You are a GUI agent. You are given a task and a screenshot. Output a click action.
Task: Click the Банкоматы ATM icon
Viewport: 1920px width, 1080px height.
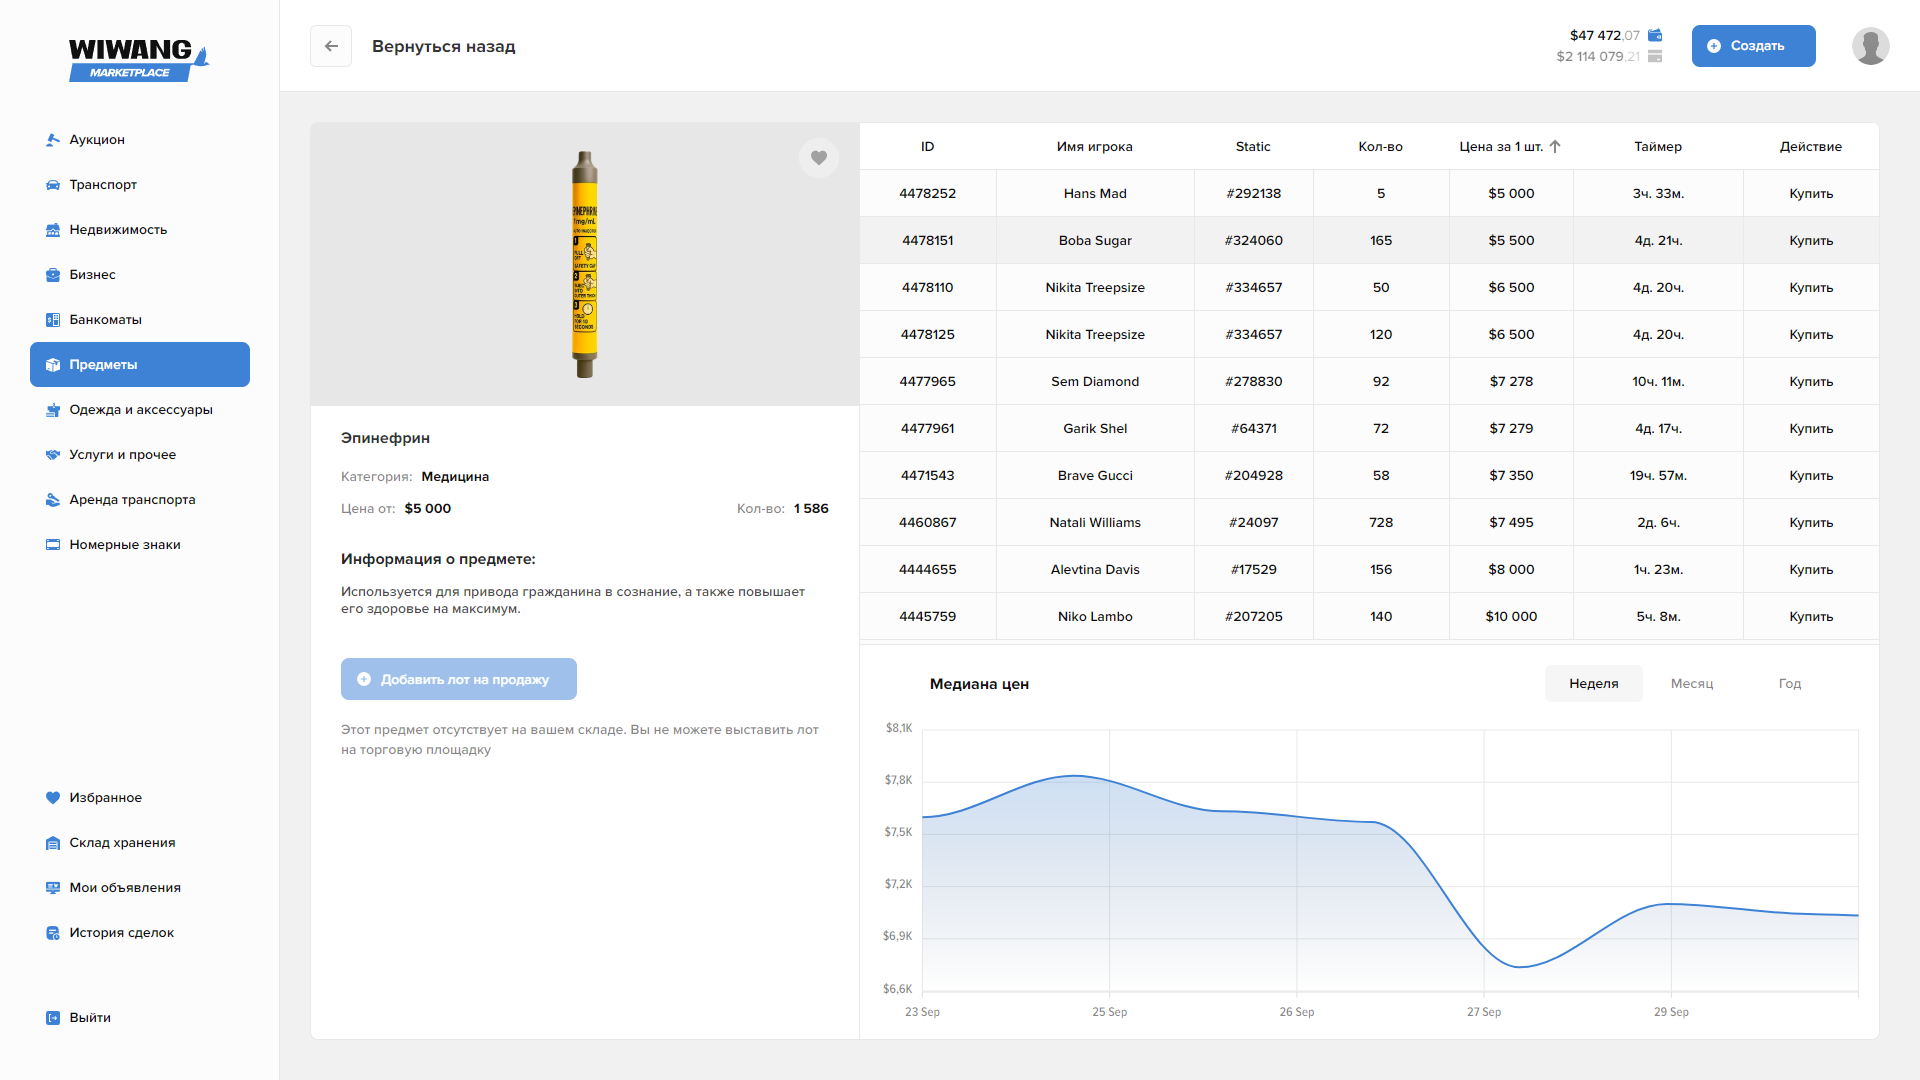click(53, 320)
